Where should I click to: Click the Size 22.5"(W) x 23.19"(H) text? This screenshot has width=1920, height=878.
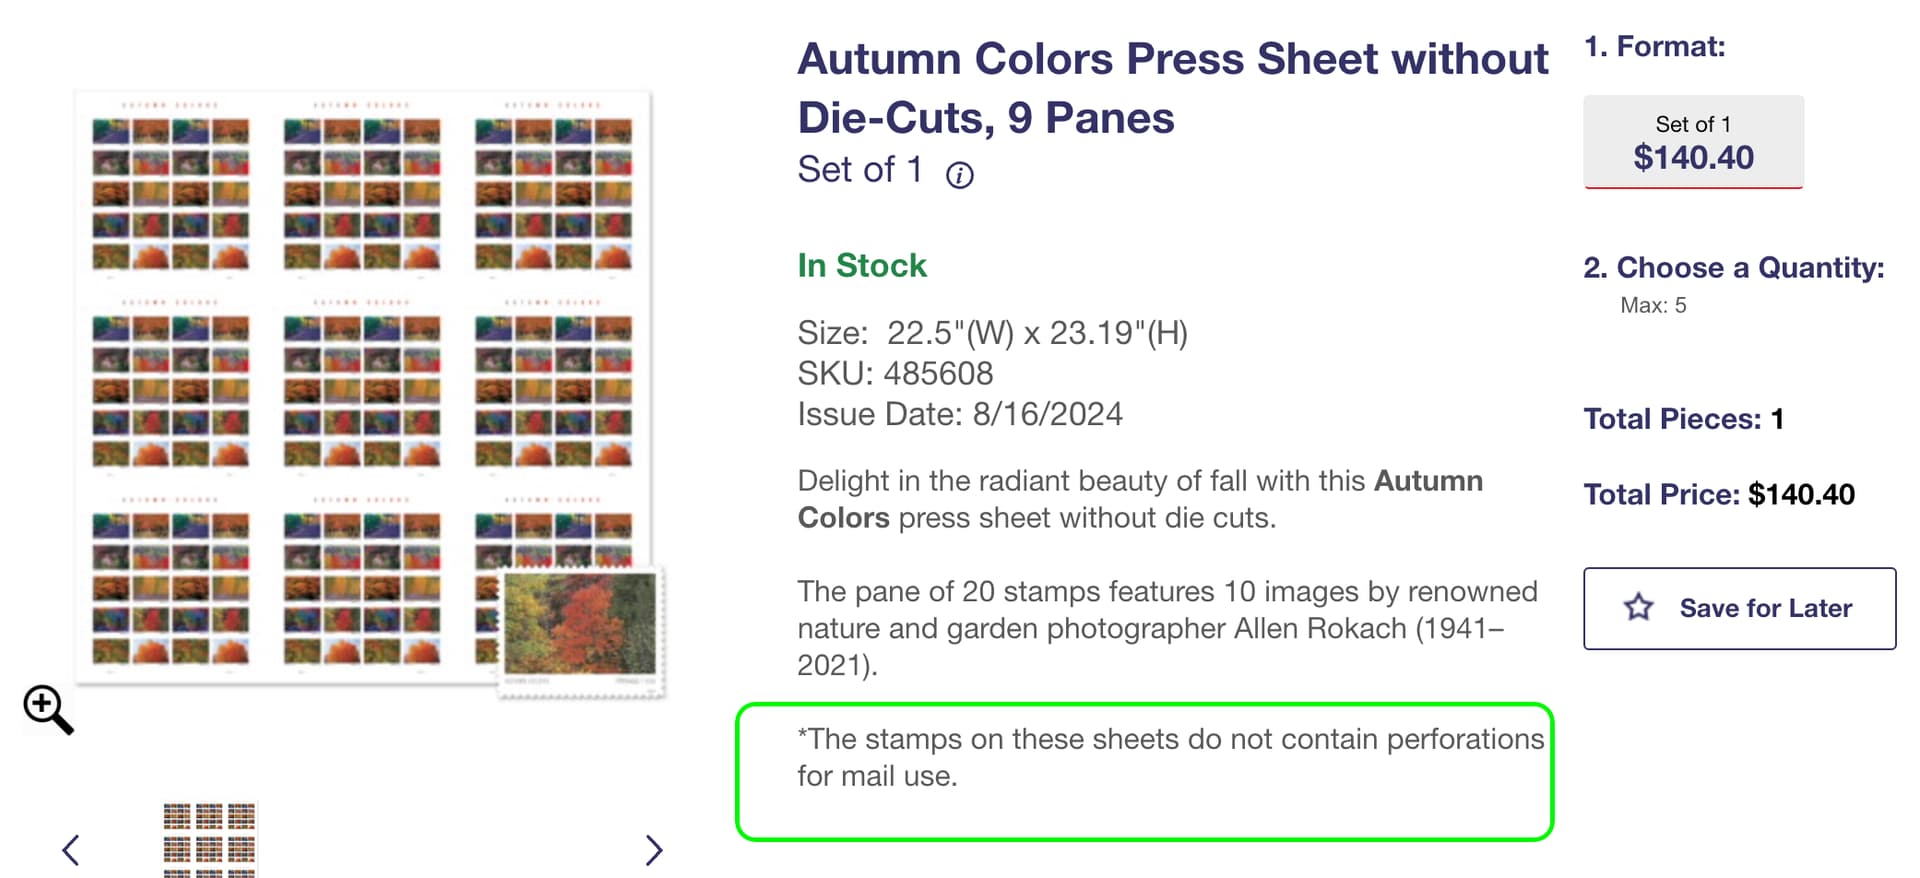point(991,333)
